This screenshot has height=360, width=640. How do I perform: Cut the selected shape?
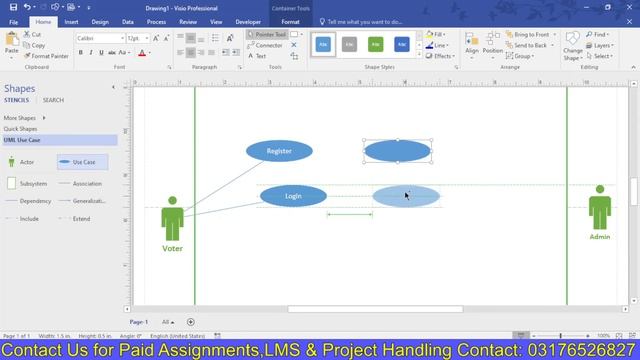[x=32, y=35]
